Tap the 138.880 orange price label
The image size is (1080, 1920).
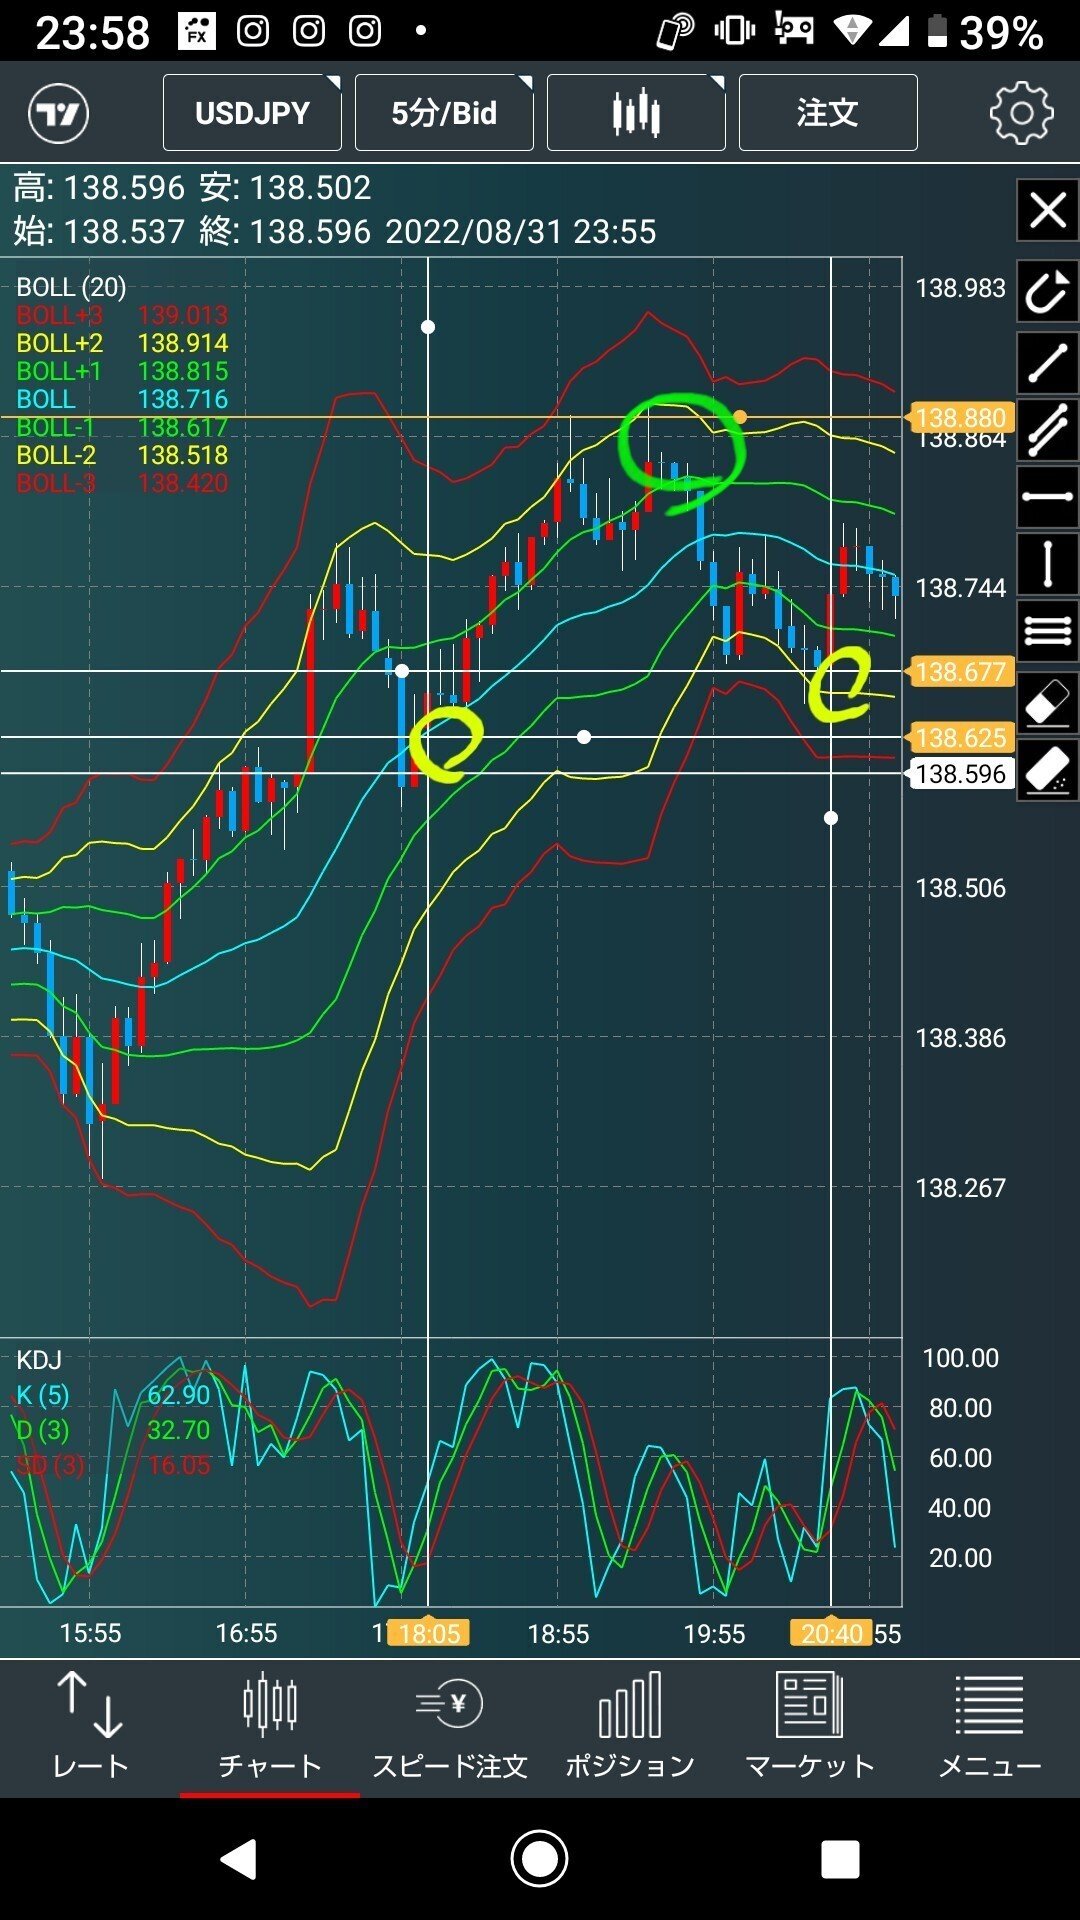tap(960, 417)
